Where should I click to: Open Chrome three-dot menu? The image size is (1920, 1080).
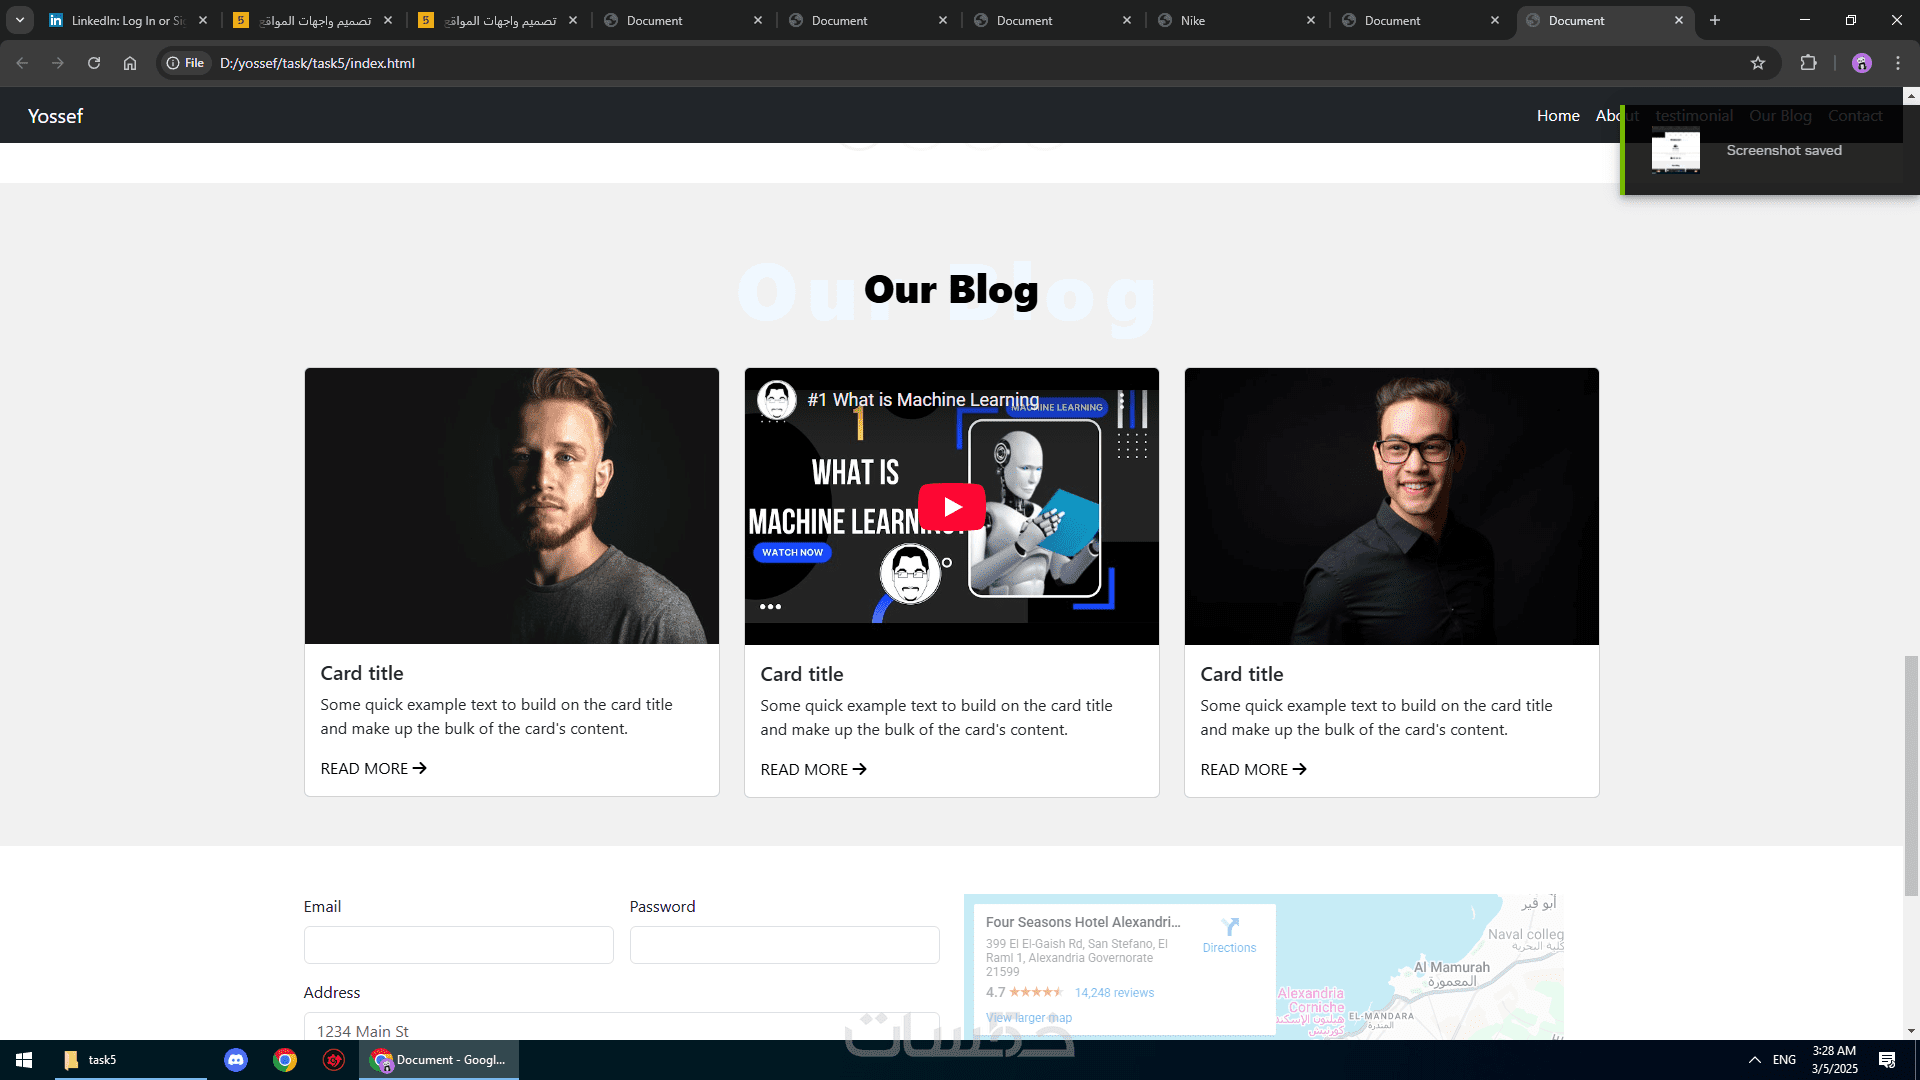[1898, 63]
